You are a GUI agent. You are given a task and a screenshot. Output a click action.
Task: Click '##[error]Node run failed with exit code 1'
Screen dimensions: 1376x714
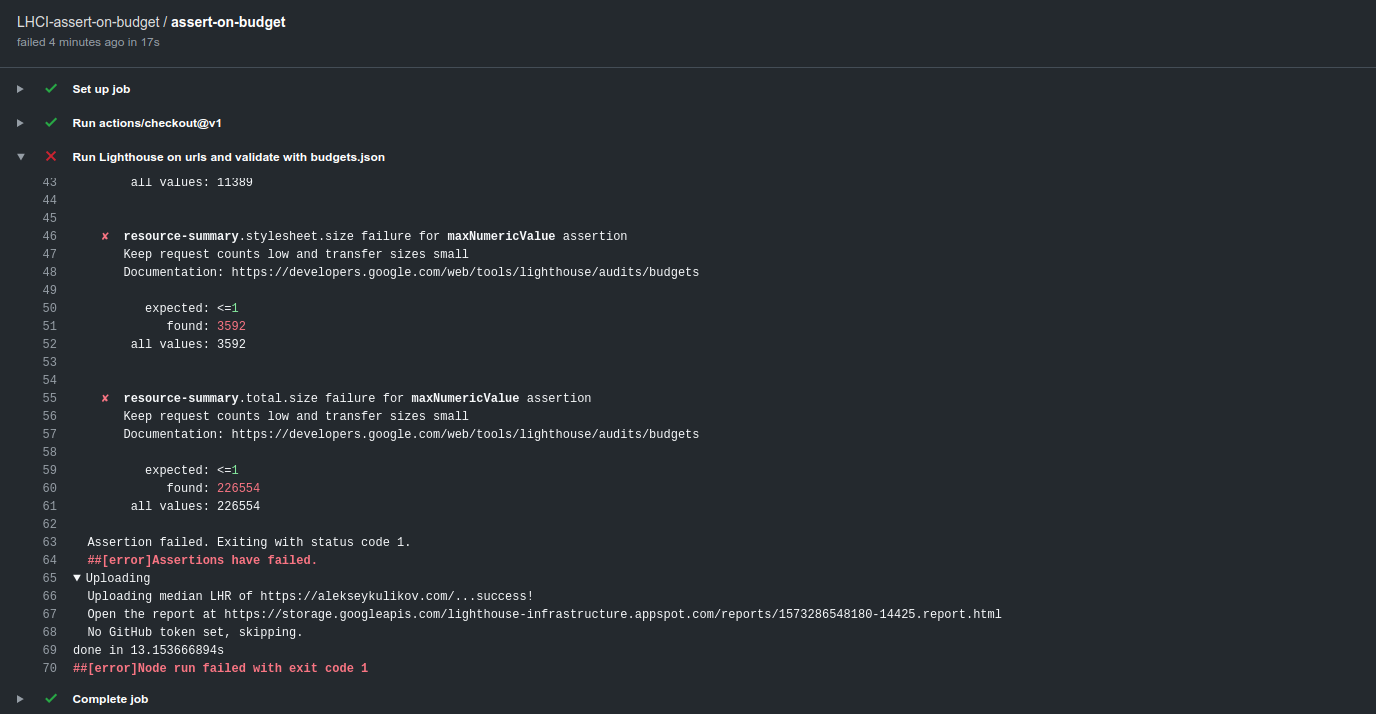pos(220,668)
